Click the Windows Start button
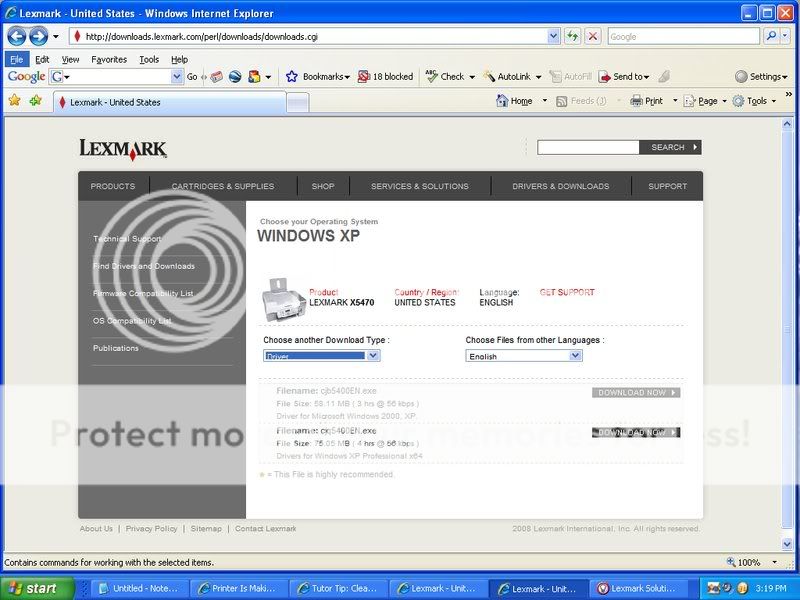800x600 pixels. (x=36, y=588)
